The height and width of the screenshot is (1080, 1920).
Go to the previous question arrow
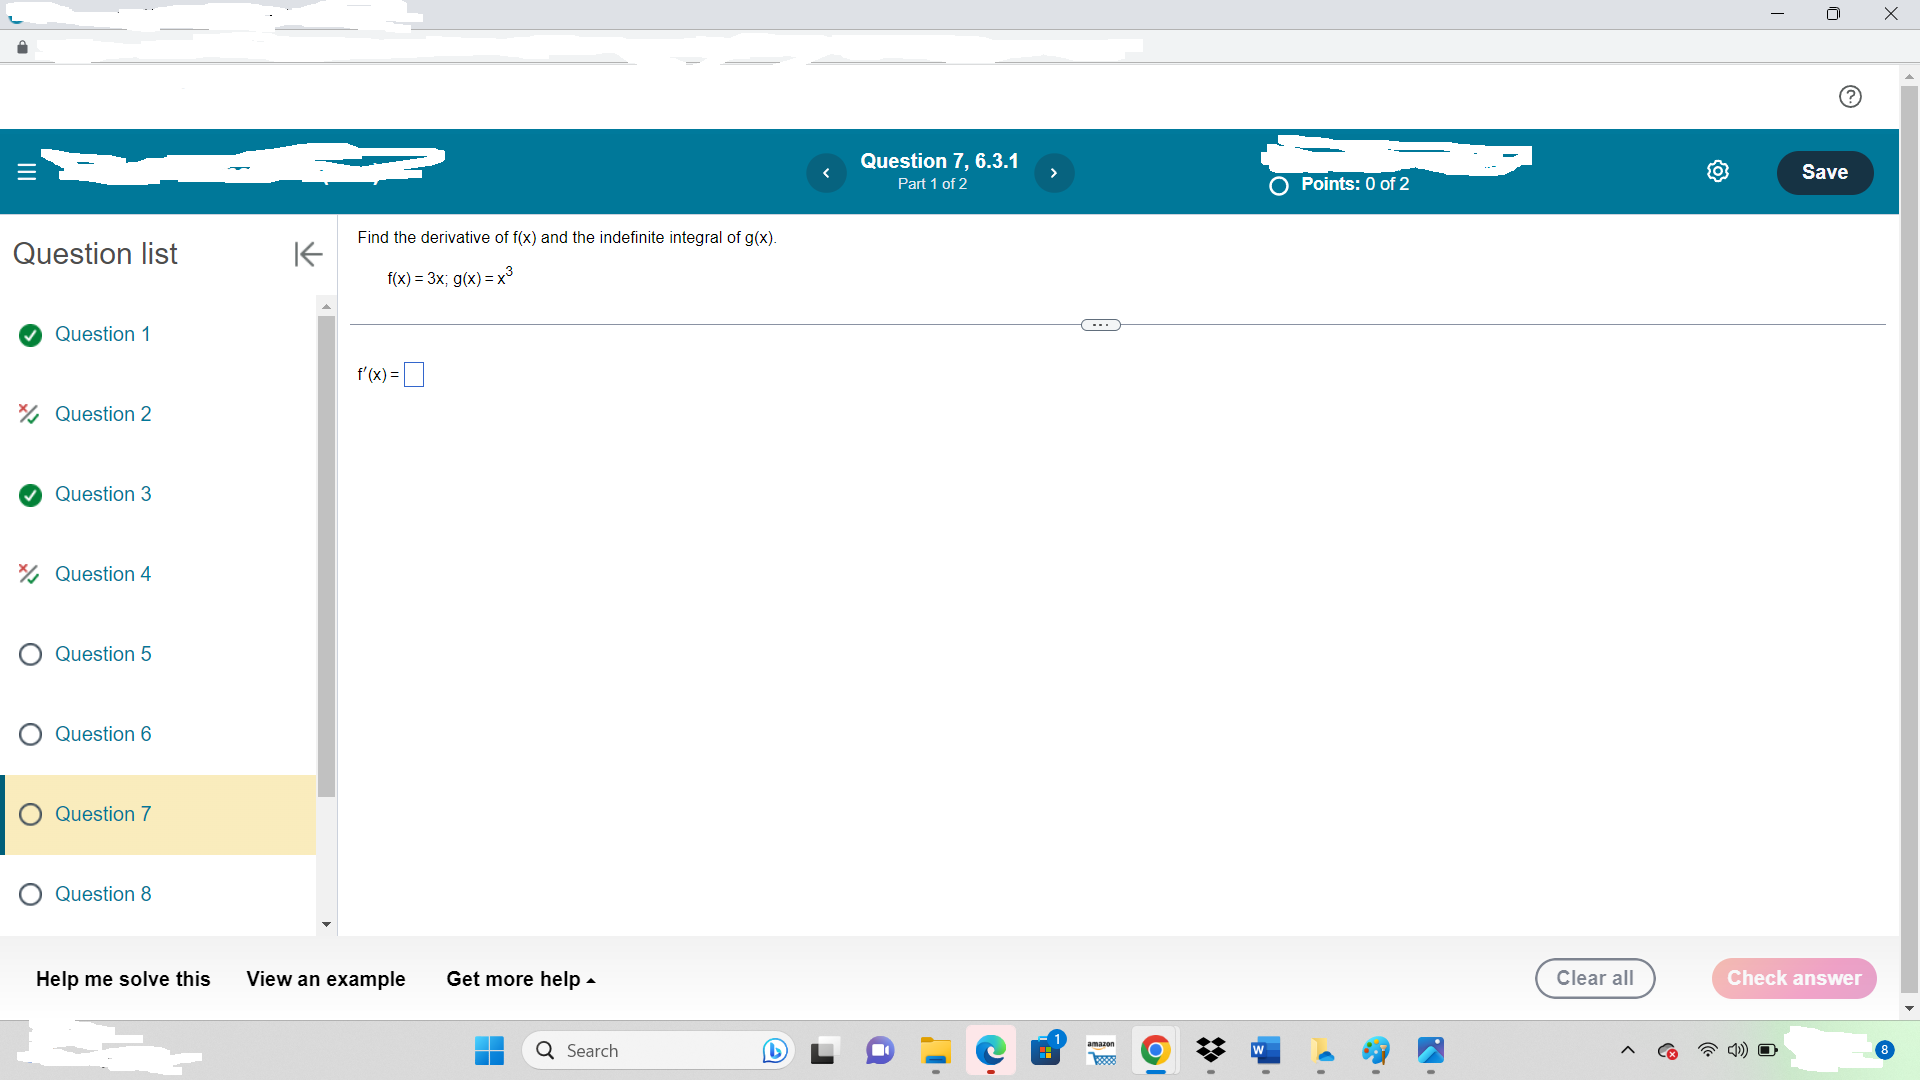(826, 173)
